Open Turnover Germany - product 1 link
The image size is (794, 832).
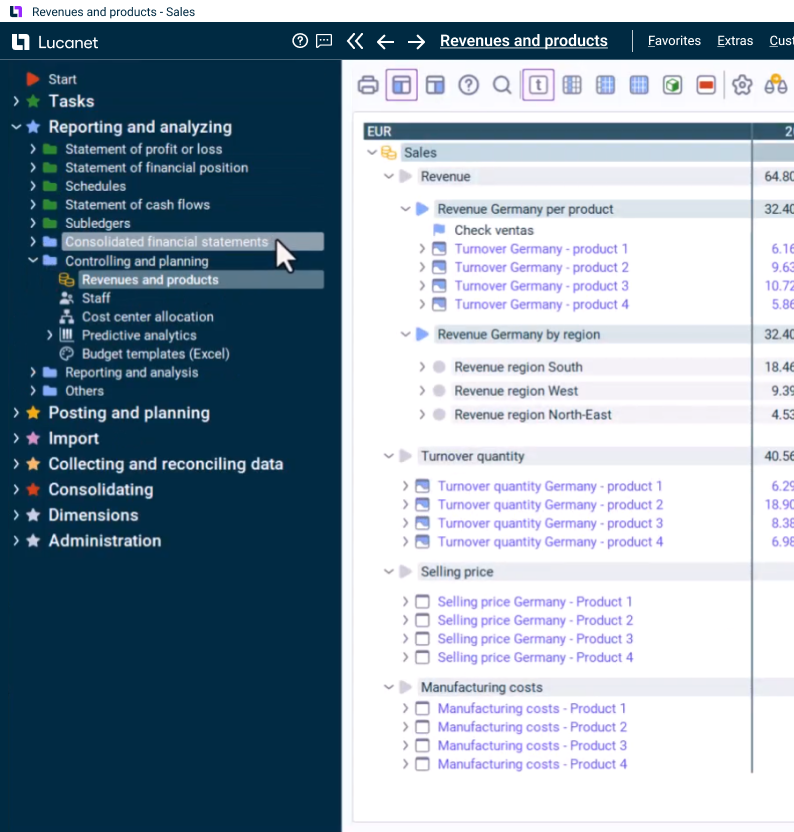pyautogui.click(x=541, y=249)
